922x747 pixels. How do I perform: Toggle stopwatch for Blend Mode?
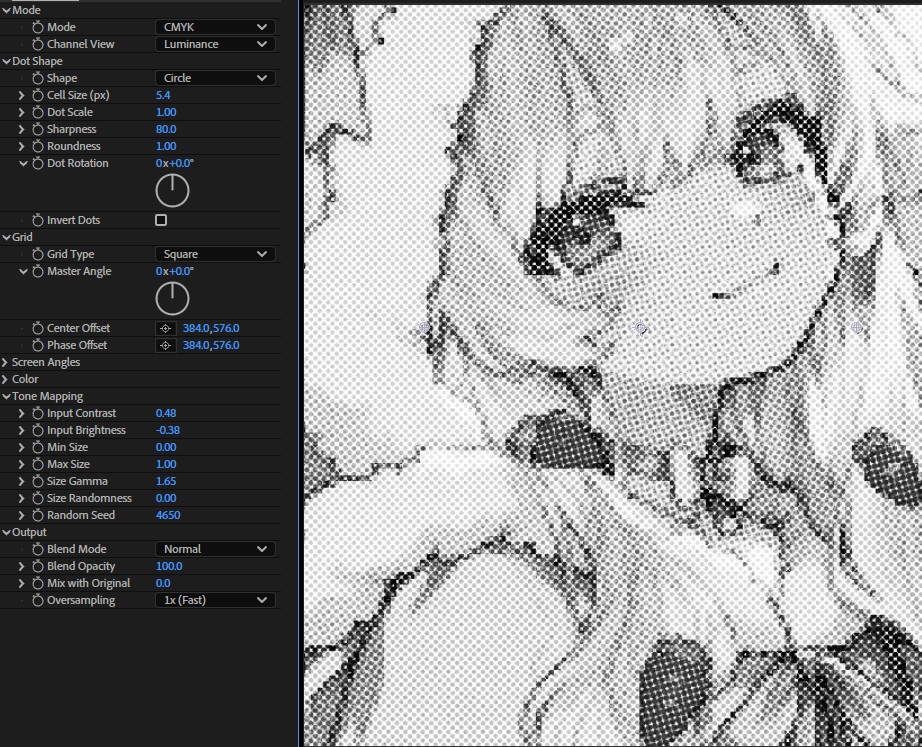pyautogui.click(x=38, y=549)
